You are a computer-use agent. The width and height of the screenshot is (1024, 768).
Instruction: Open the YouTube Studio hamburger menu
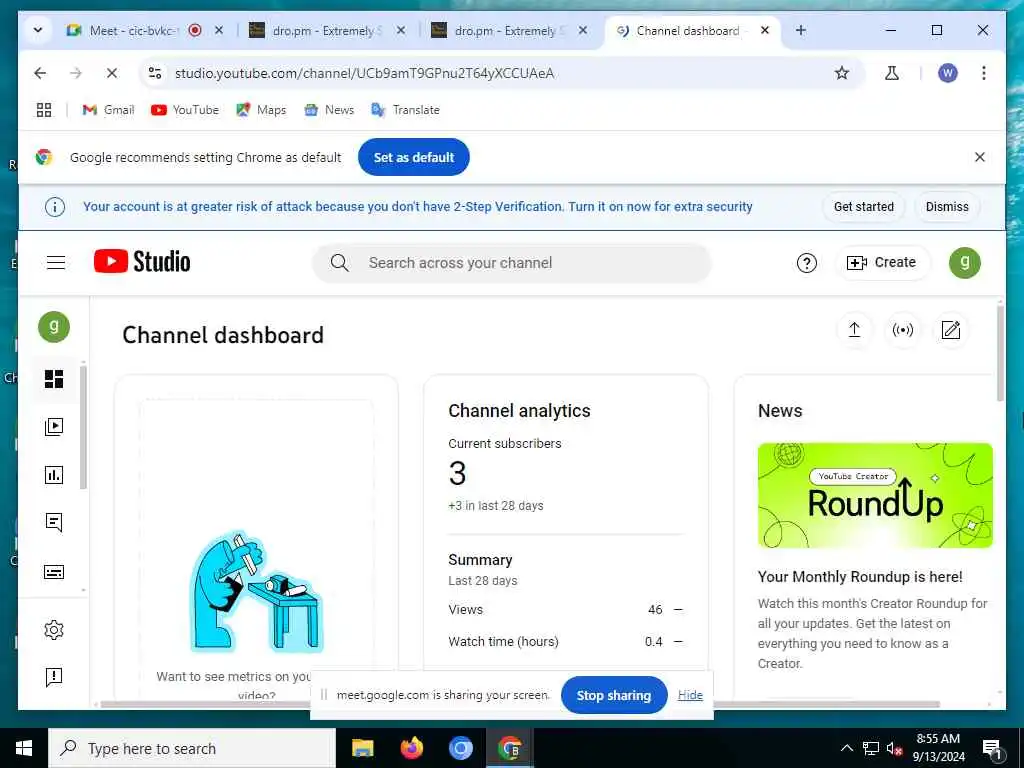coord(56,263)
